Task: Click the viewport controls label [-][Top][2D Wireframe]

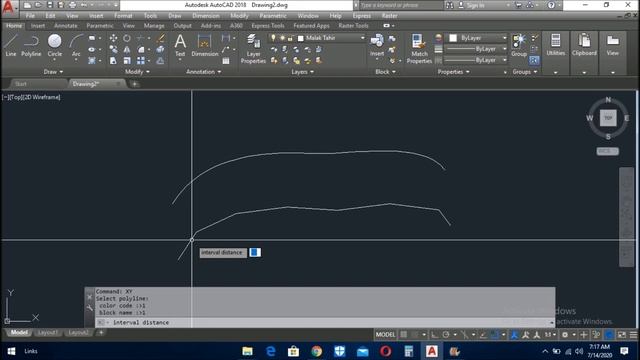Action: click(x=31, y=97)
